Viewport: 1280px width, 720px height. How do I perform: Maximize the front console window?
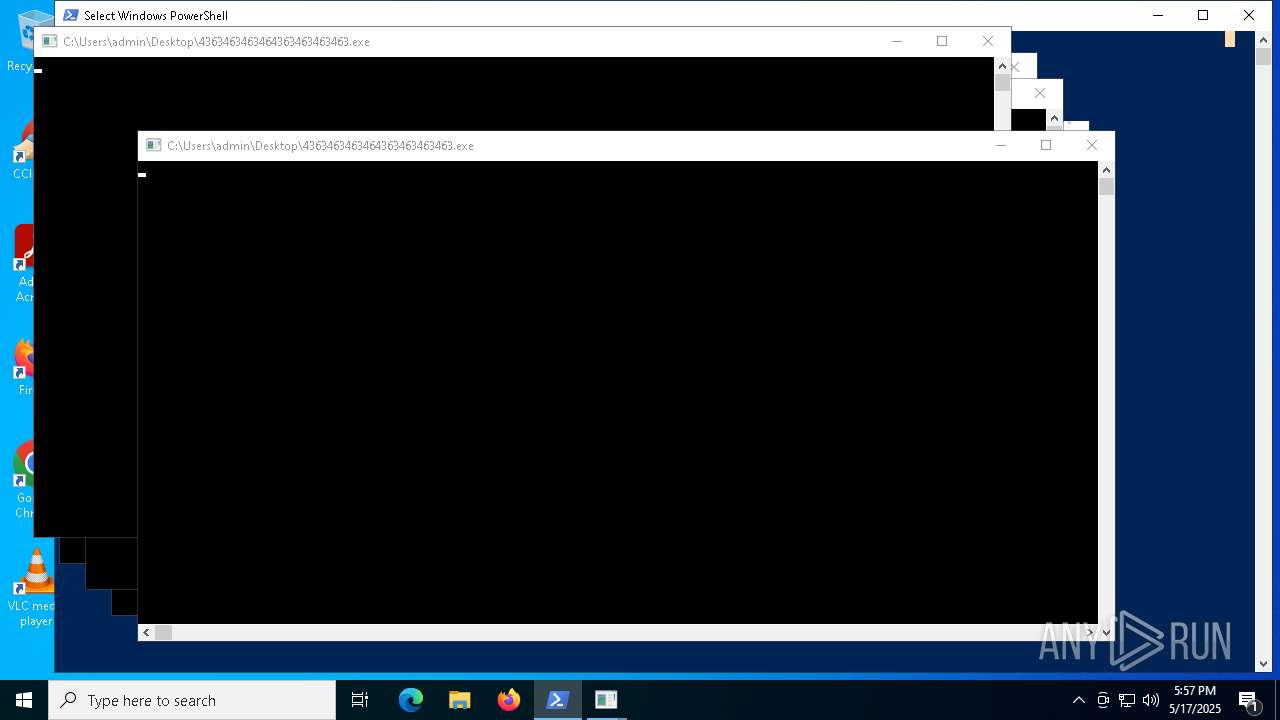(1046, 146)
